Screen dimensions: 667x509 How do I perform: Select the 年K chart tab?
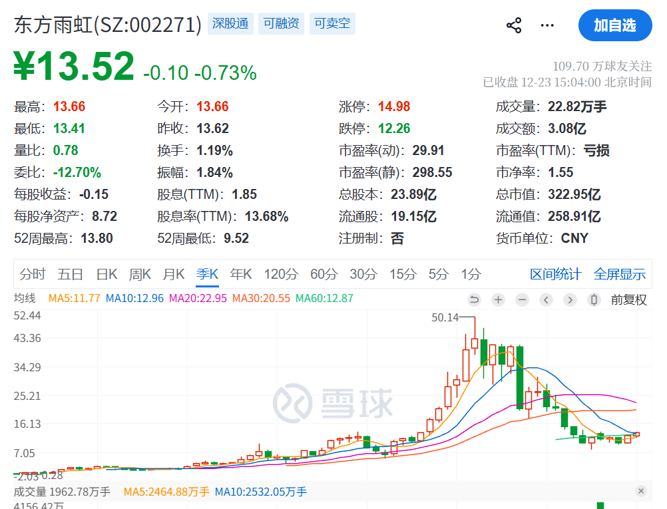pyautogui.click(x=241, y=274)
